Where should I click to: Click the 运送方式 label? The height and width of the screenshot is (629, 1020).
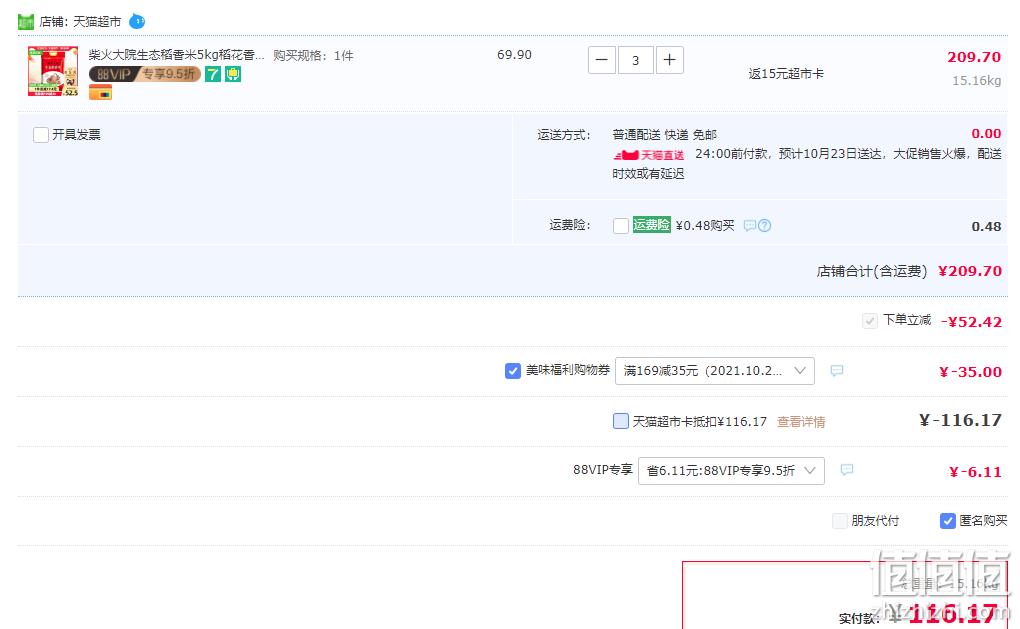point(564,135)
